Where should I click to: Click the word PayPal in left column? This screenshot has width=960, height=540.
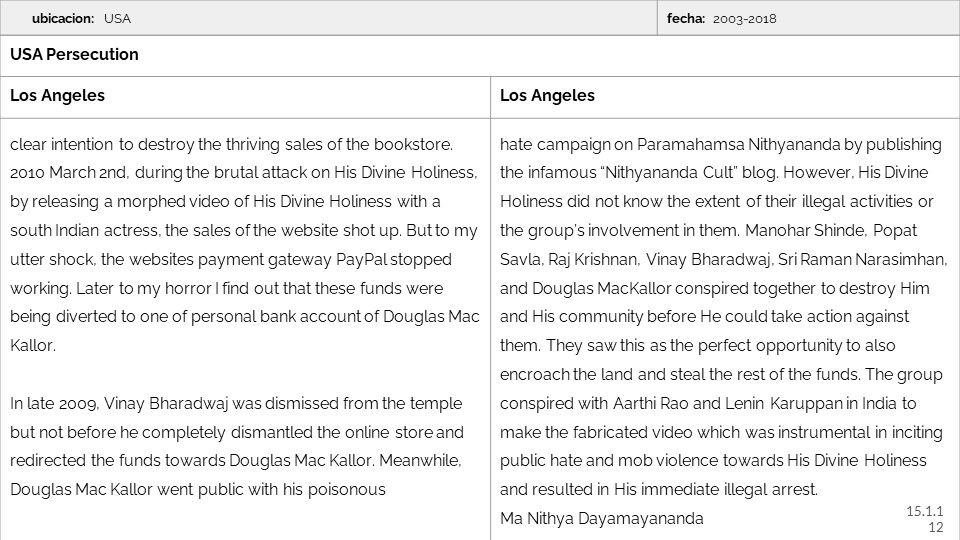[363, 260]
